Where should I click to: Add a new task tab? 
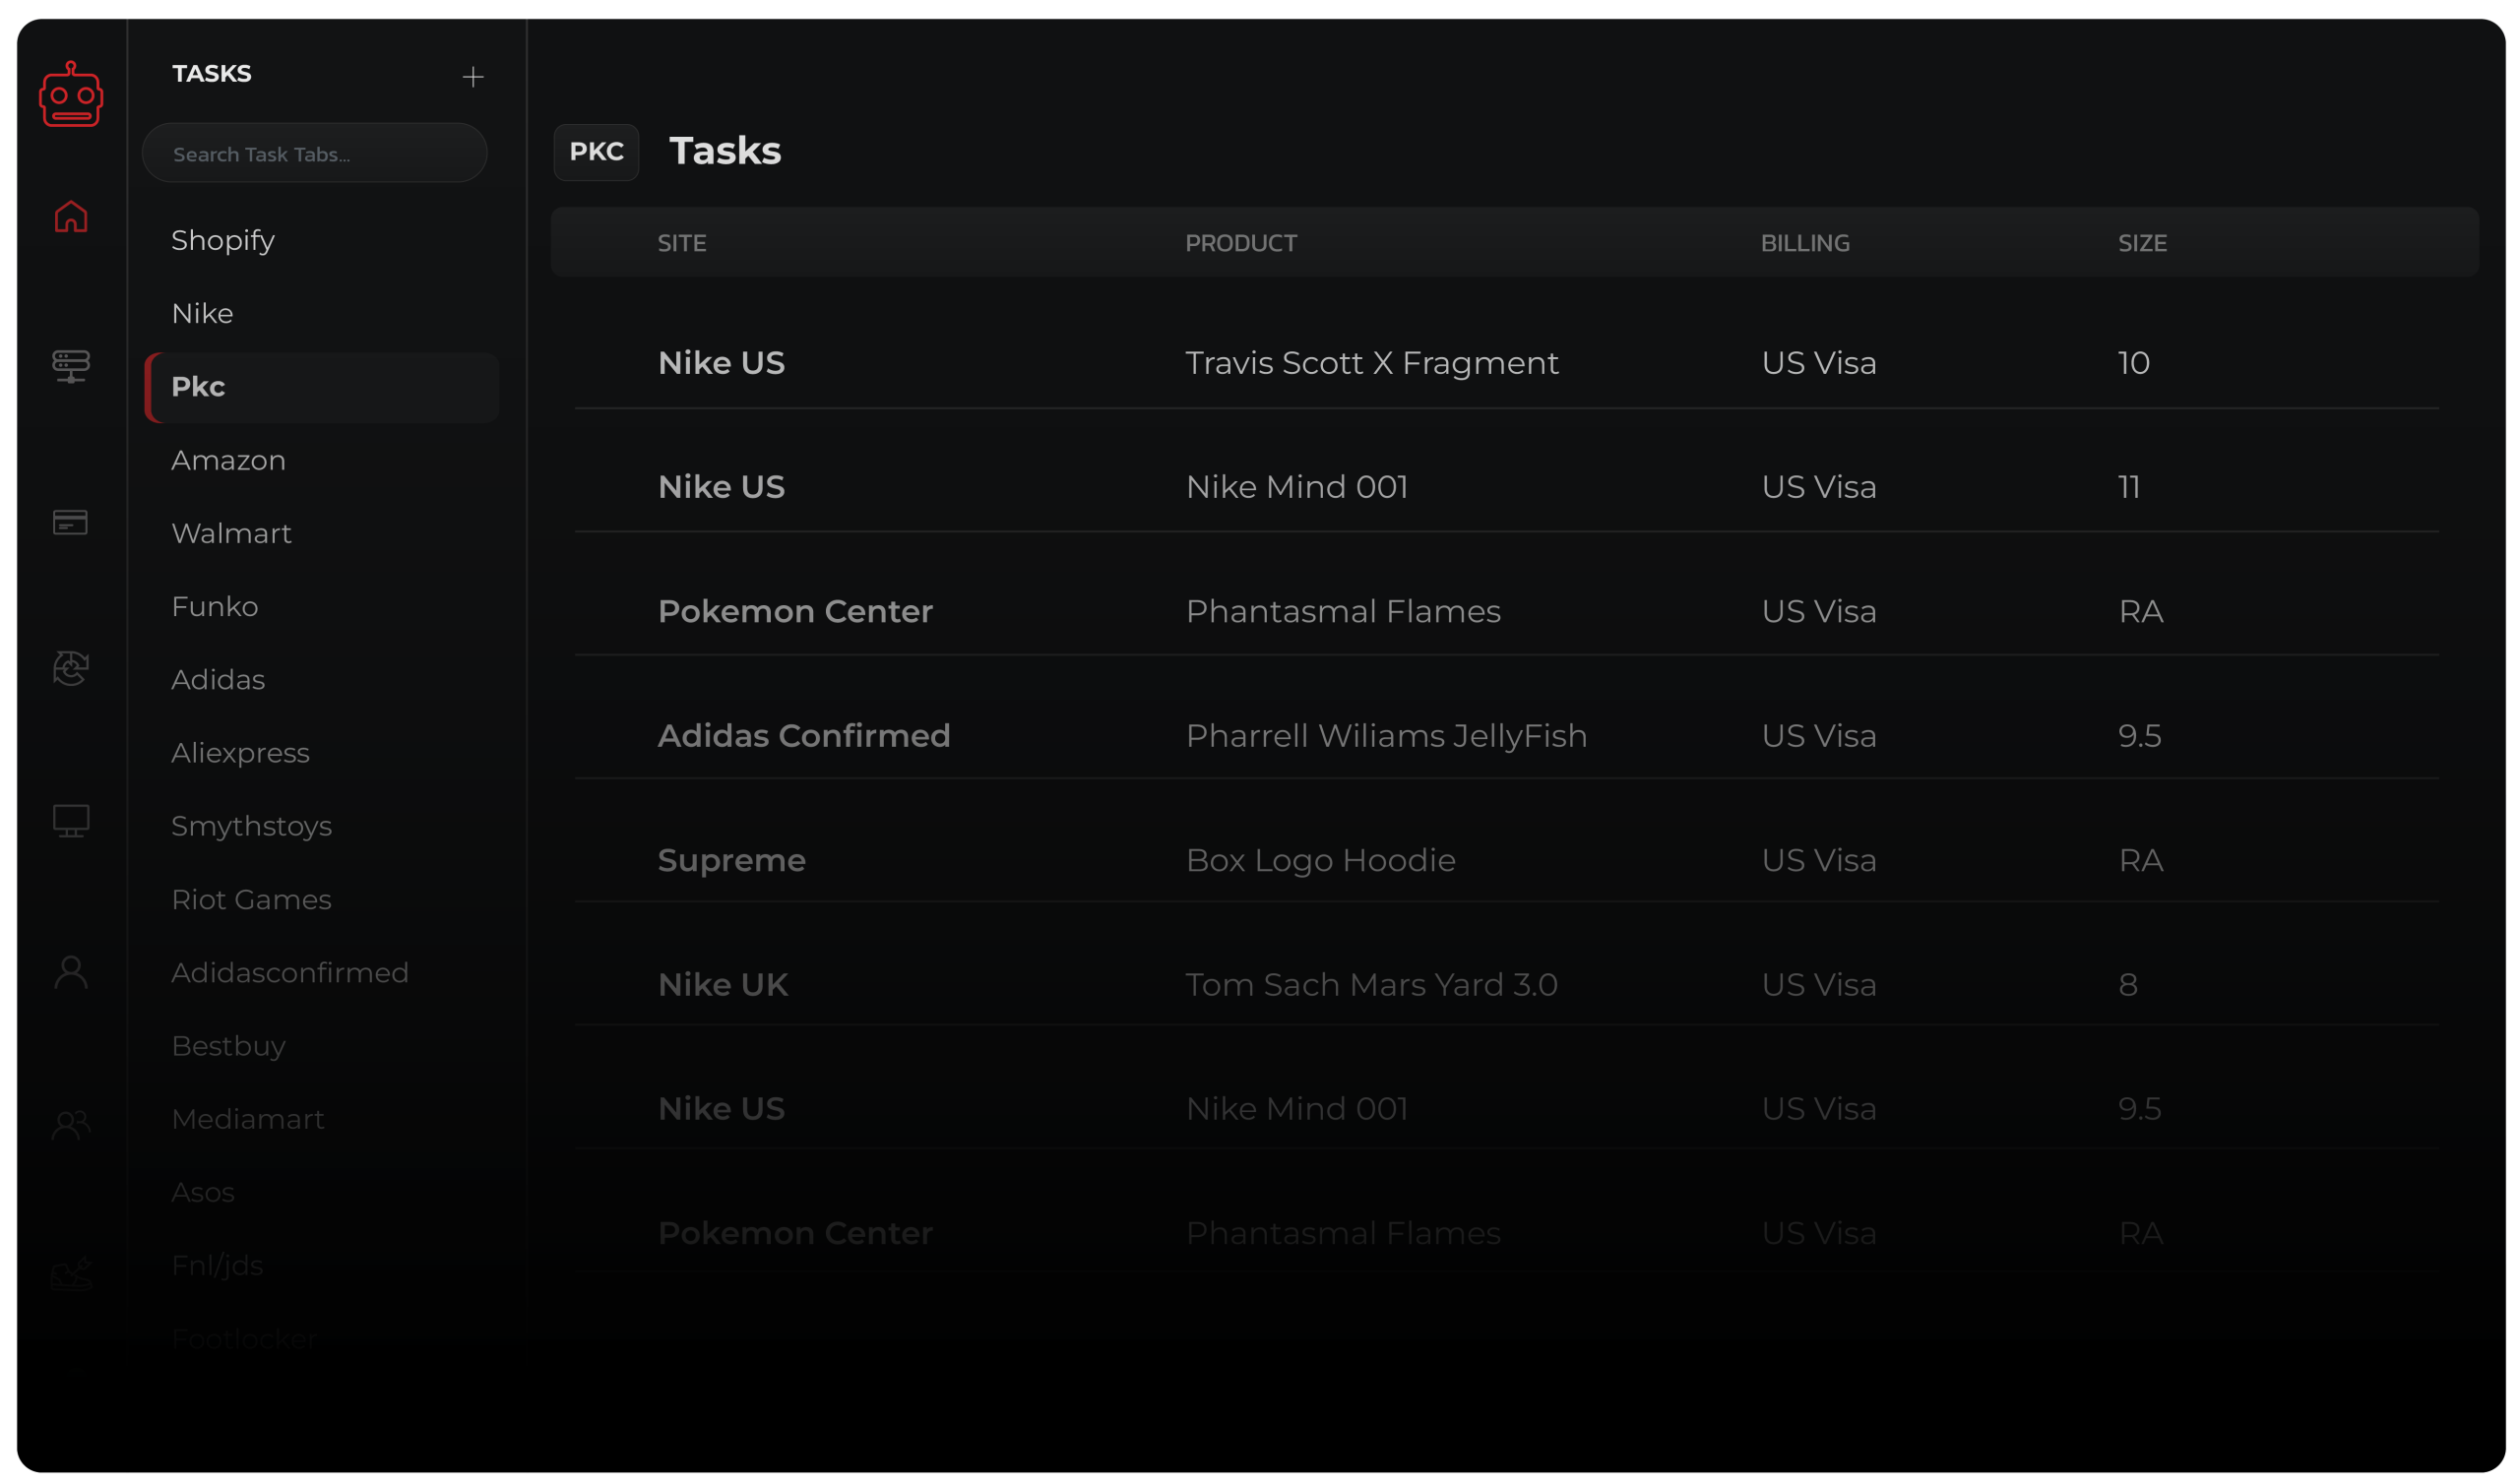point(473,77)
